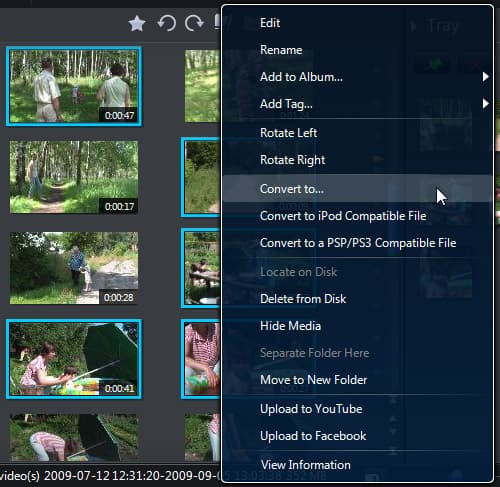500x487 pixels.
Task: Click the star rating icon
Action: pyautogui.click(x=137, y=24)
